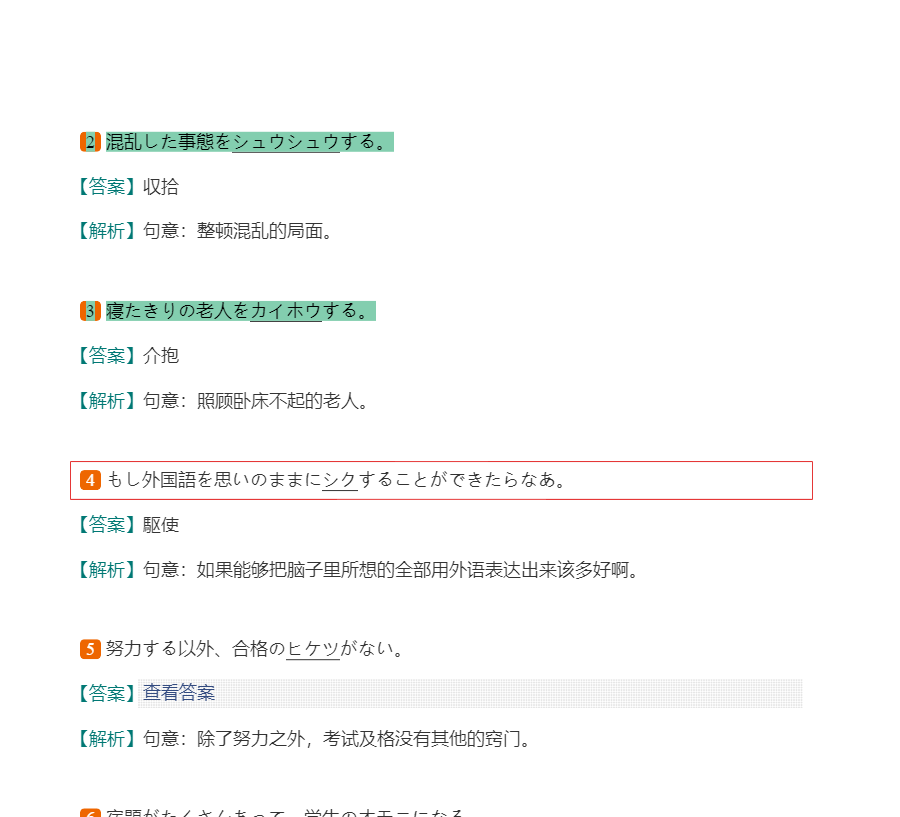Click the answer text 介抱
This screenshot has width=900, height=817.
tap(161, 356)
